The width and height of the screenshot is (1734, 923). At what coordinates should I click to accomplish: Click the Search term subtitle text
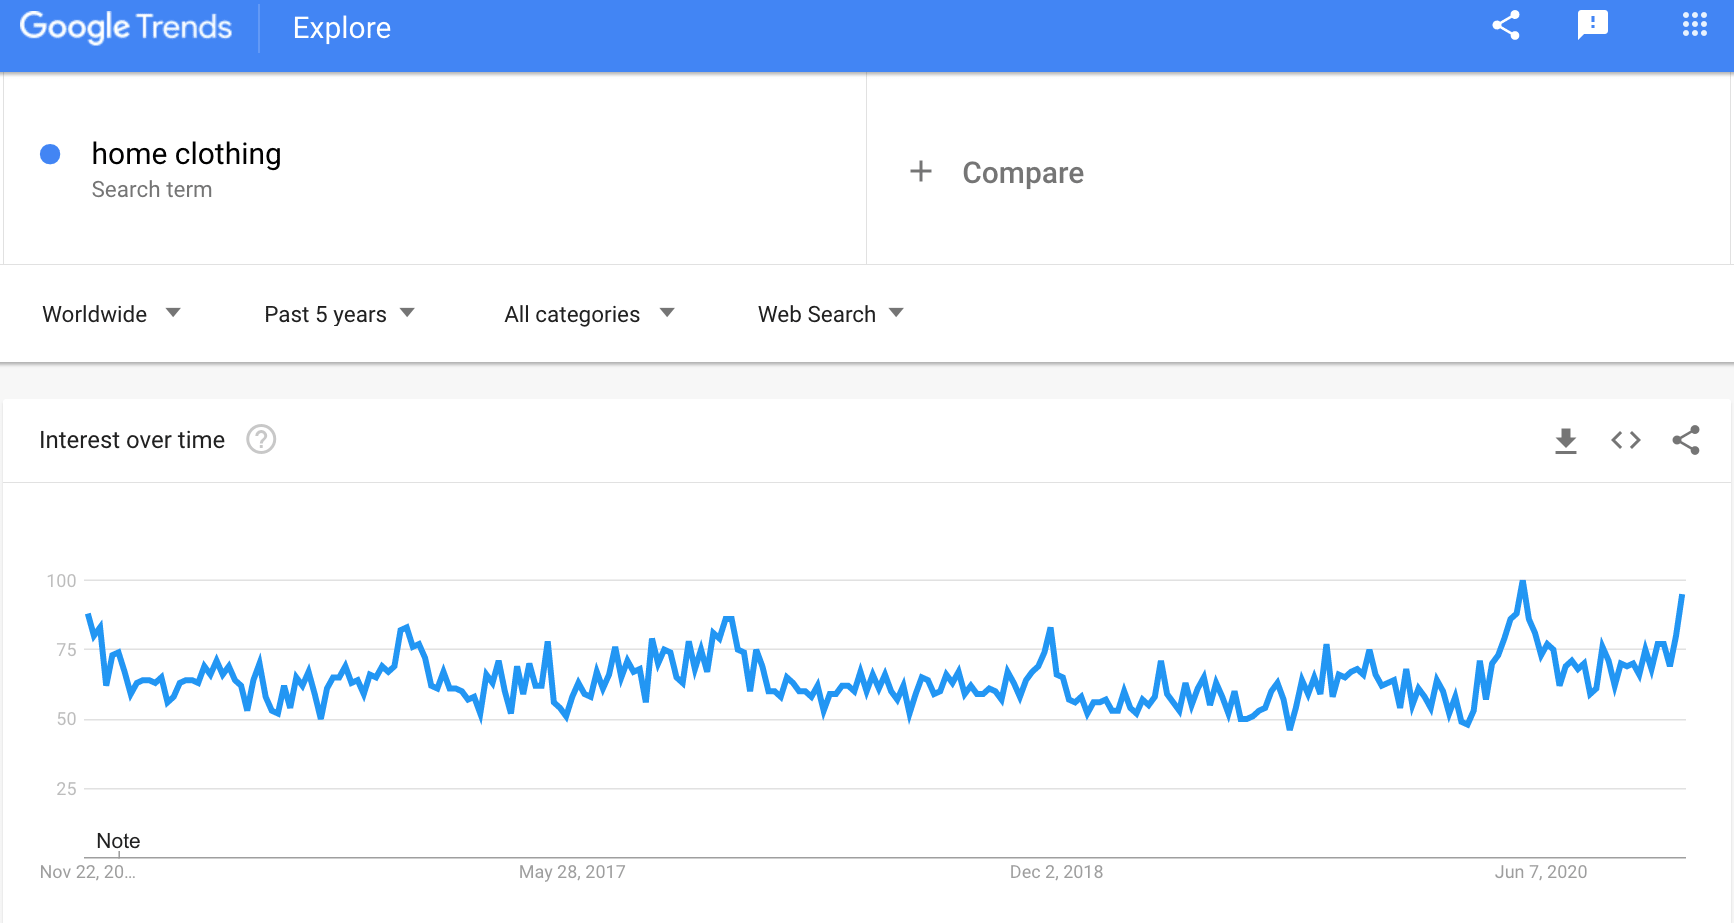tap(152, 189)
